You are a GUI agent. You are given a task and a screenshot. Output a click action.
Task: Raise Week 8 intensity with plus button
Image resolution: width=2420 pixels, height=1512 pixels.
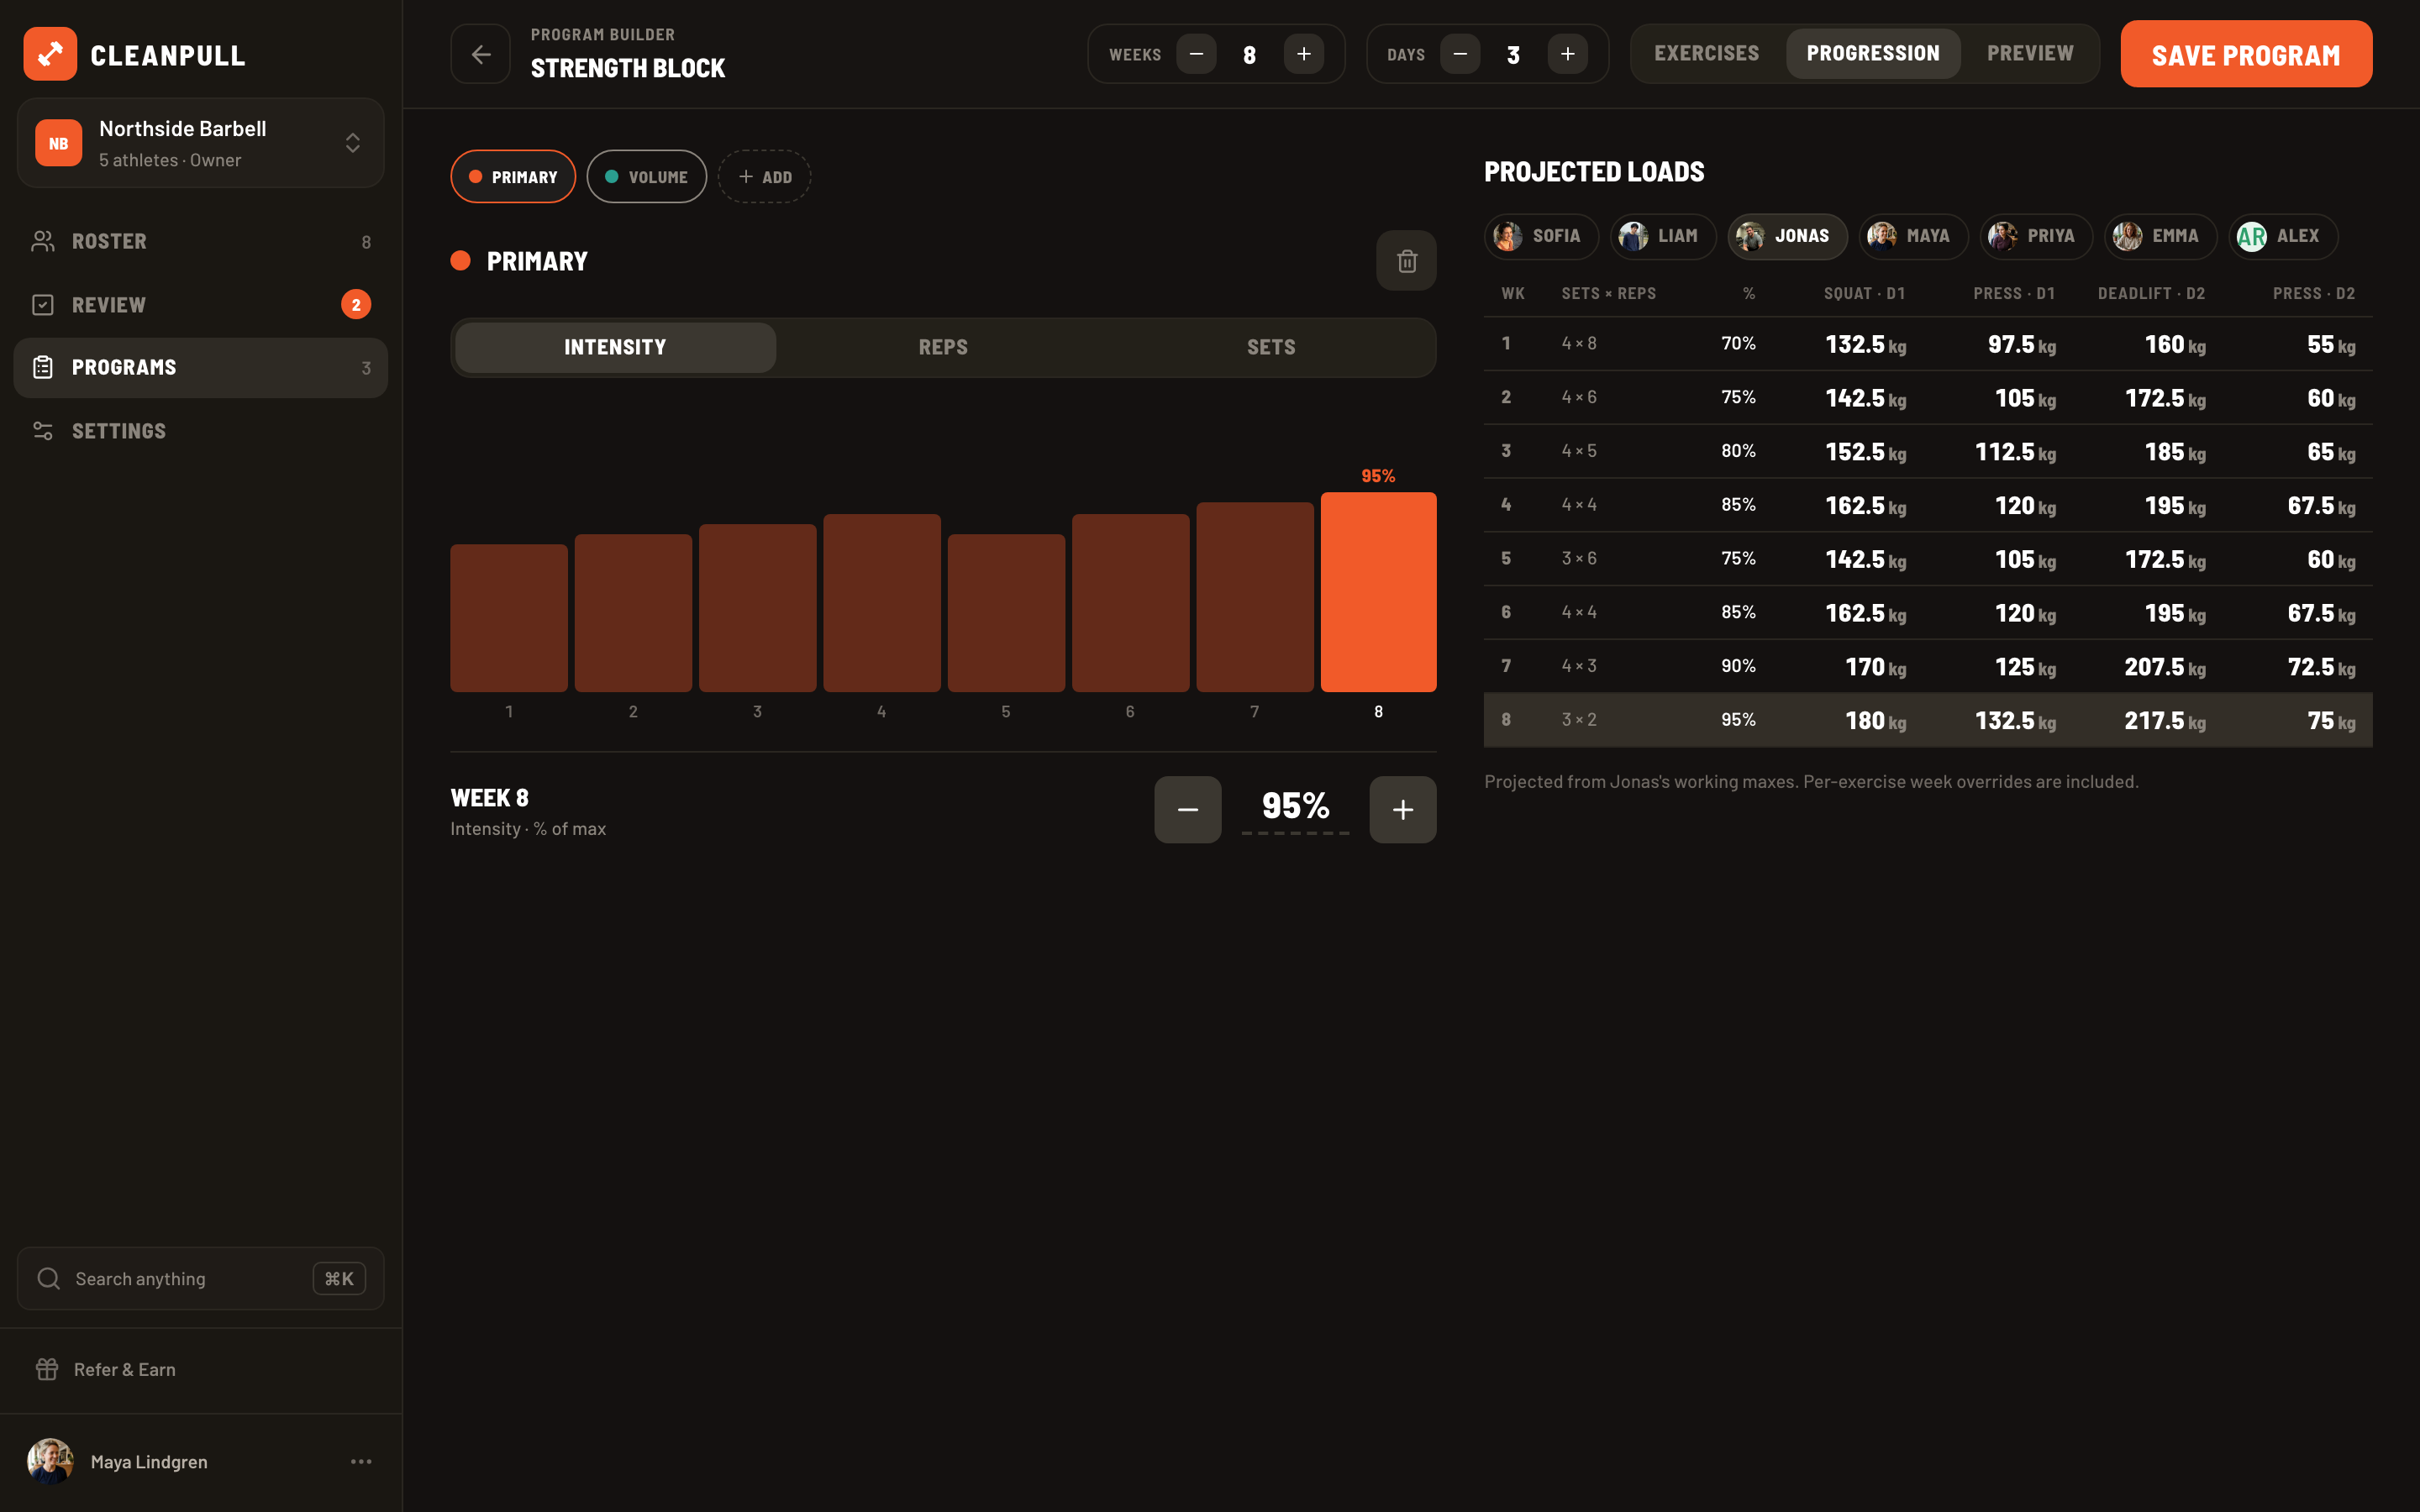[1403, 810]
